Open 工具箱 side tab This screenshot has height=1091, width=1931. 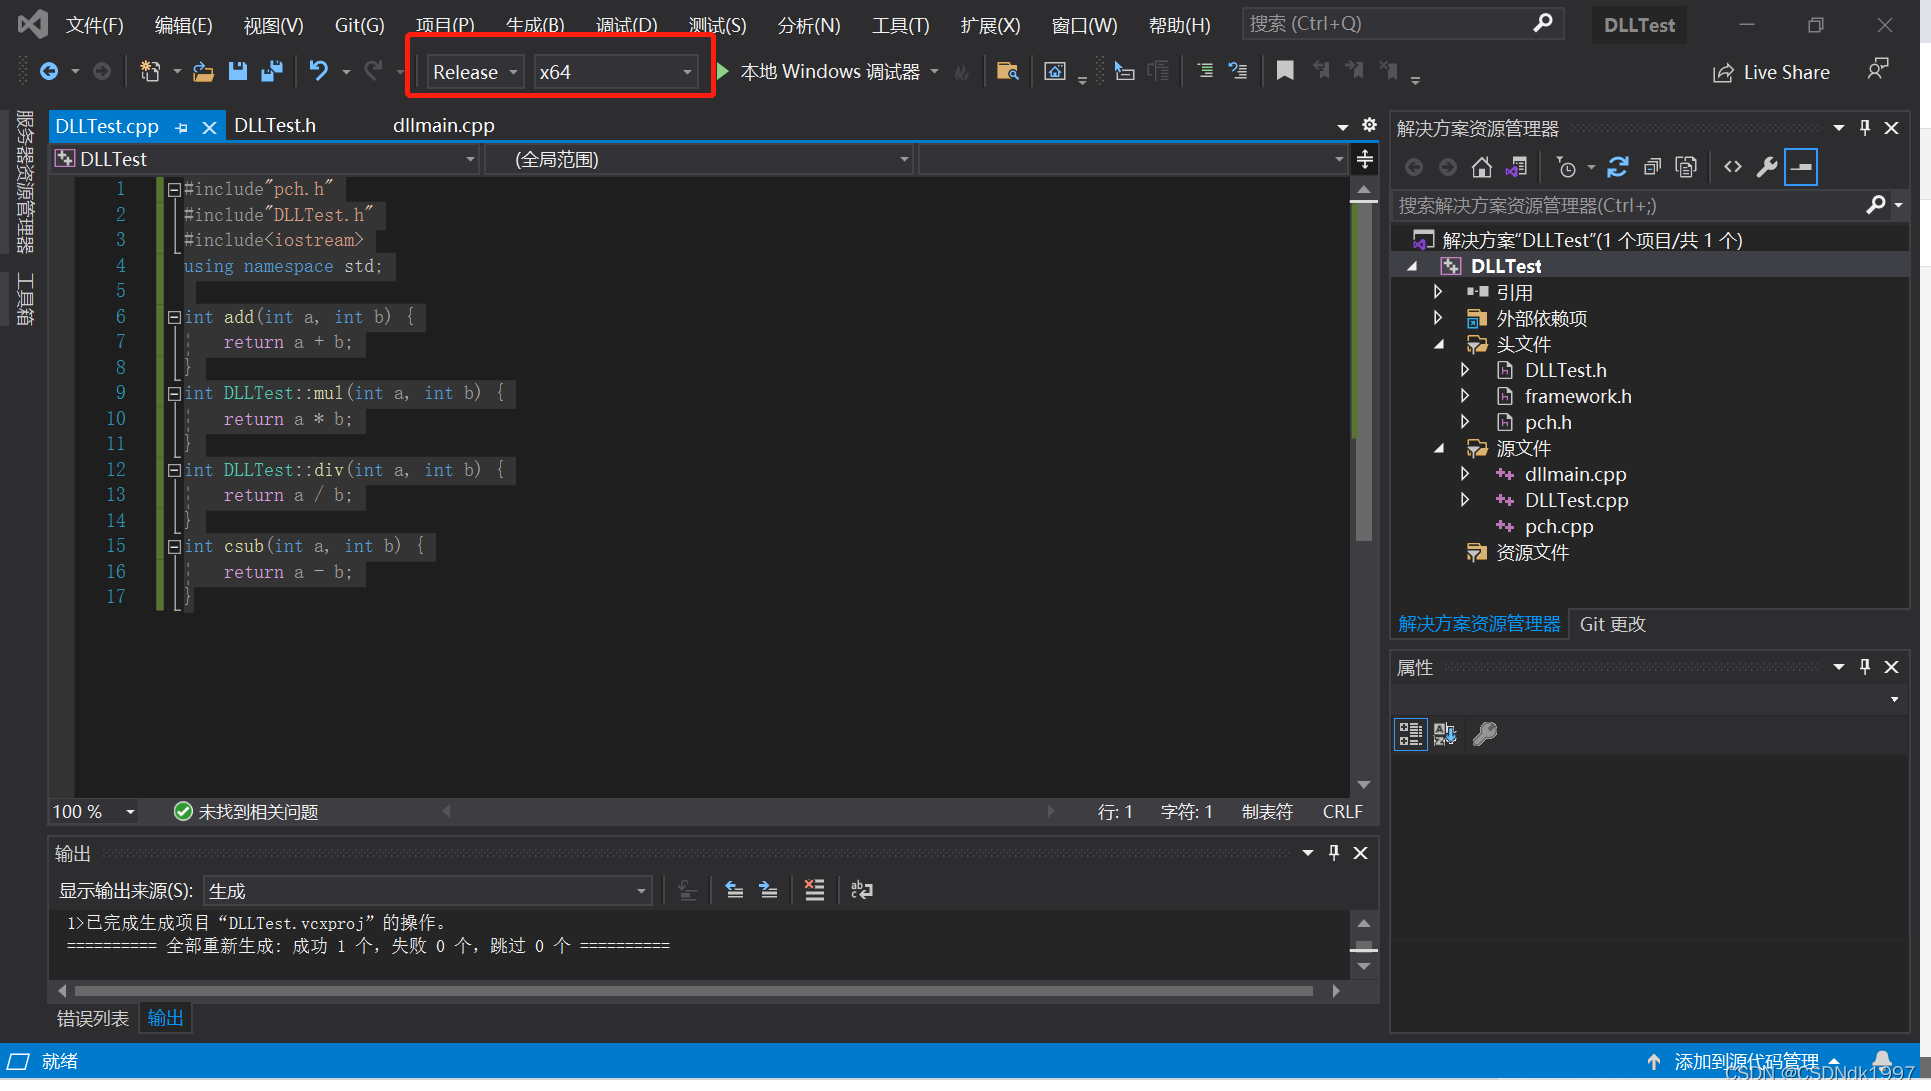(25, 299)
